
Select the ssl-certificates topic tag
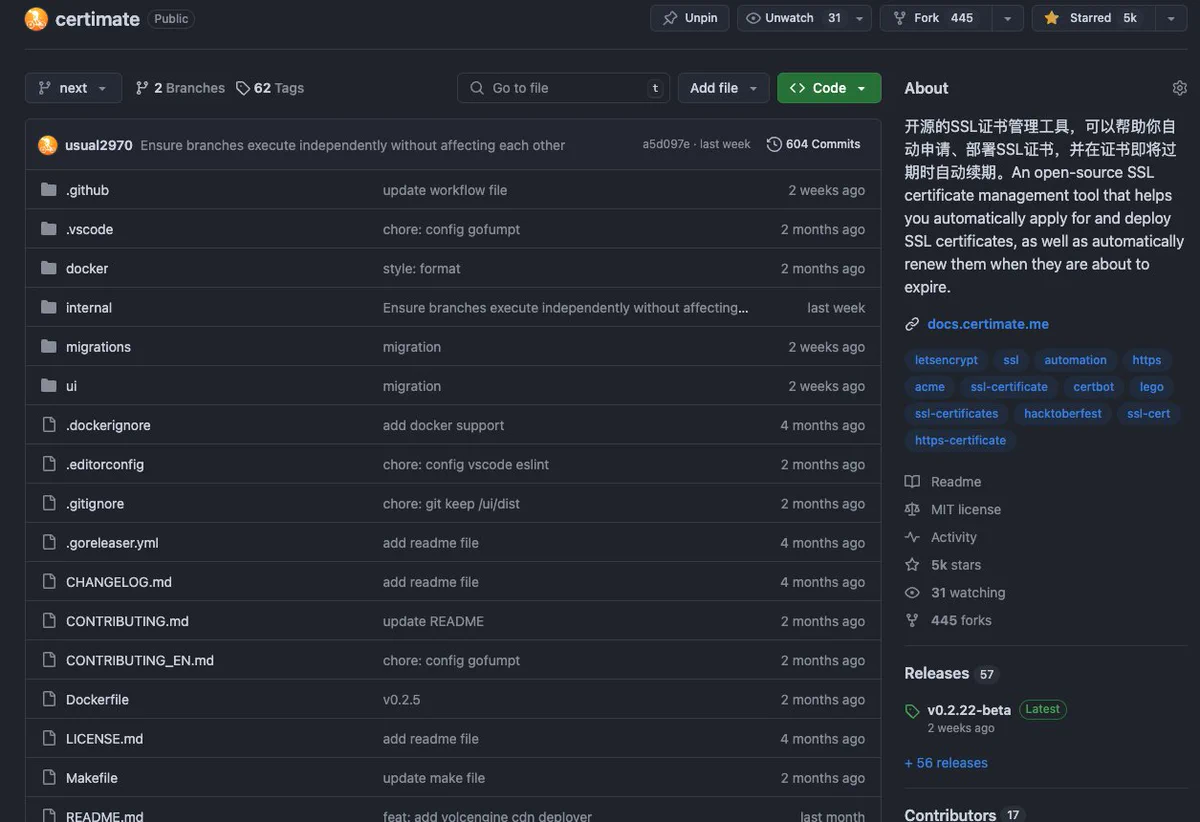(x=957, y=413)
